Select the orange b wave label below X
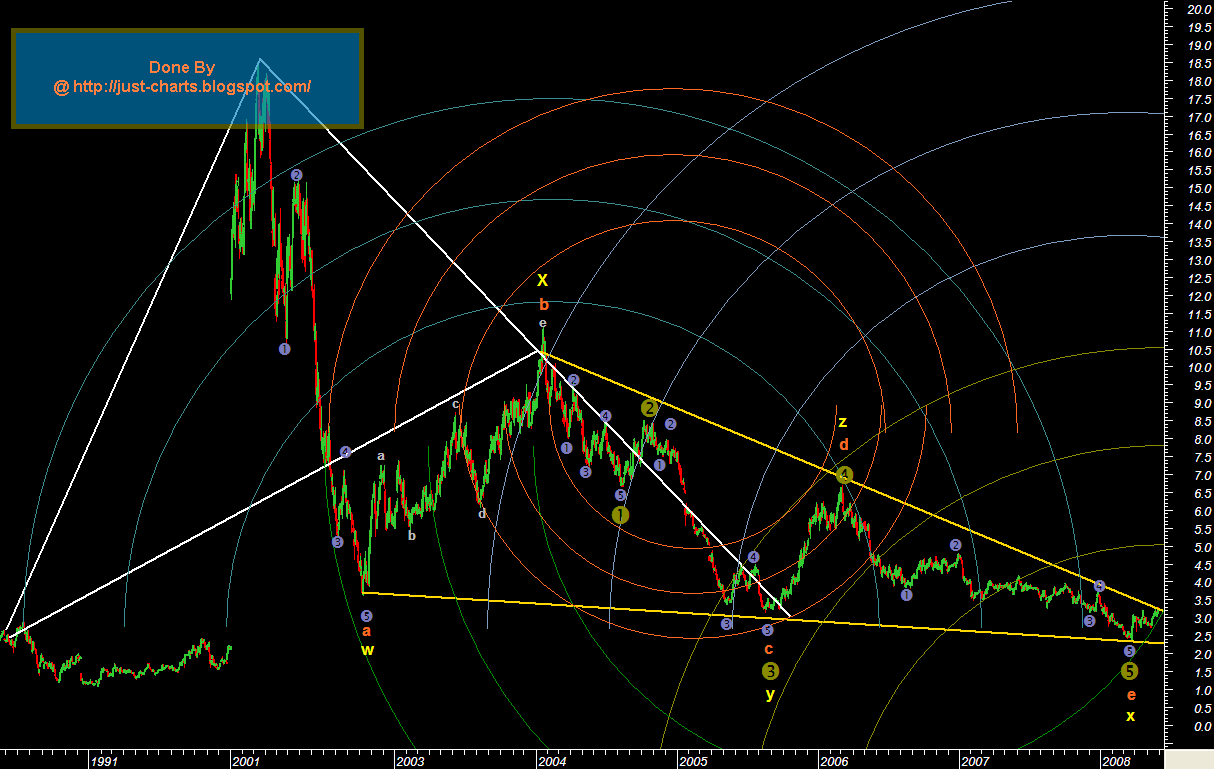 tap(544, 305)
